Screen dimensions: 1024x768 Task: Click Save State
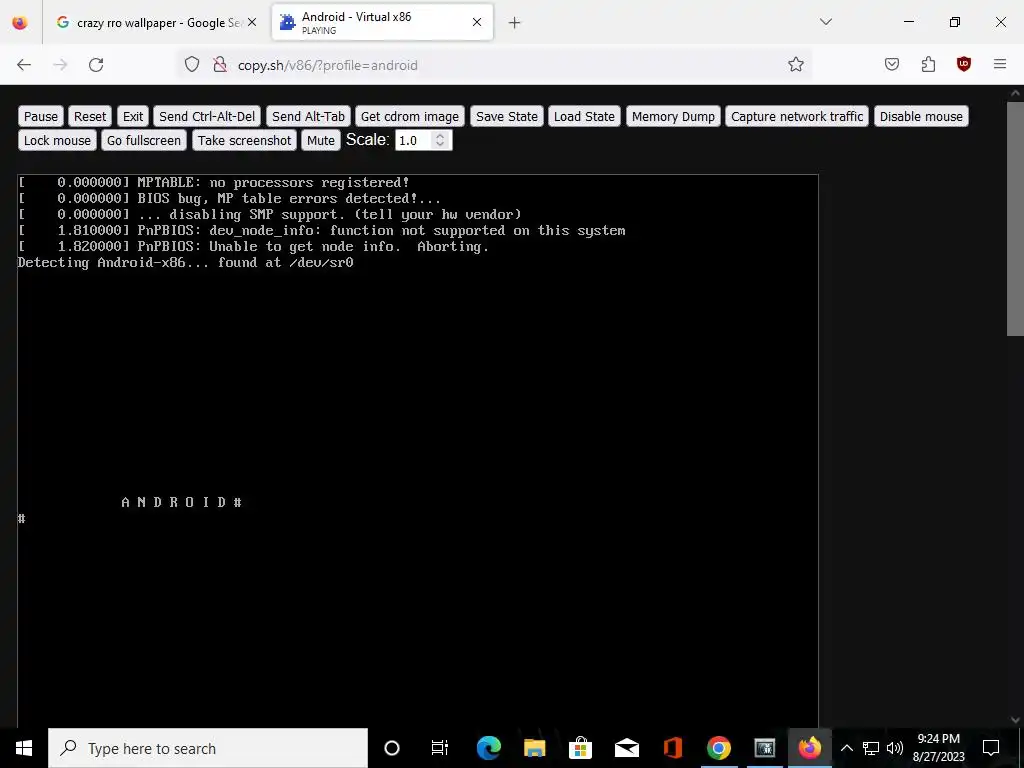point(507,116)
